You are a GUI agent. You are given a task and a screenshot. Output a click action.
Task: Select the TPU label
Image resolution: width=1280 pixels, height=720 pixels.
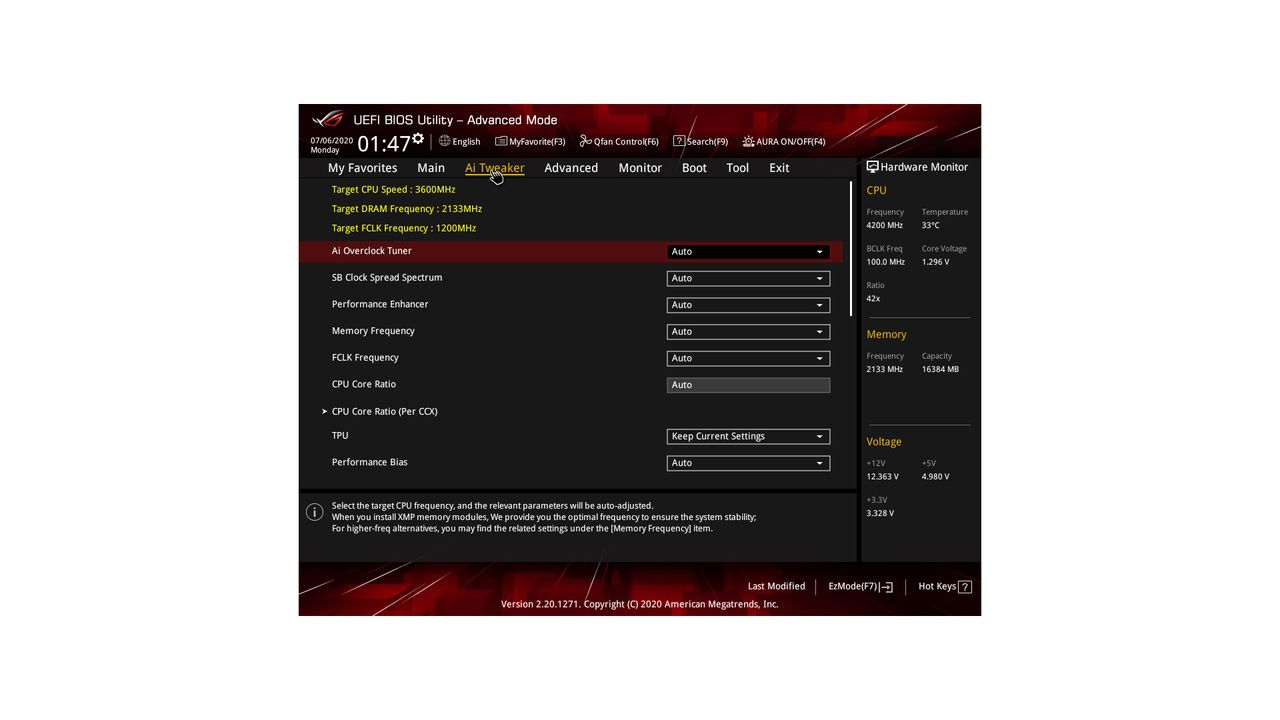click(340, 435)
